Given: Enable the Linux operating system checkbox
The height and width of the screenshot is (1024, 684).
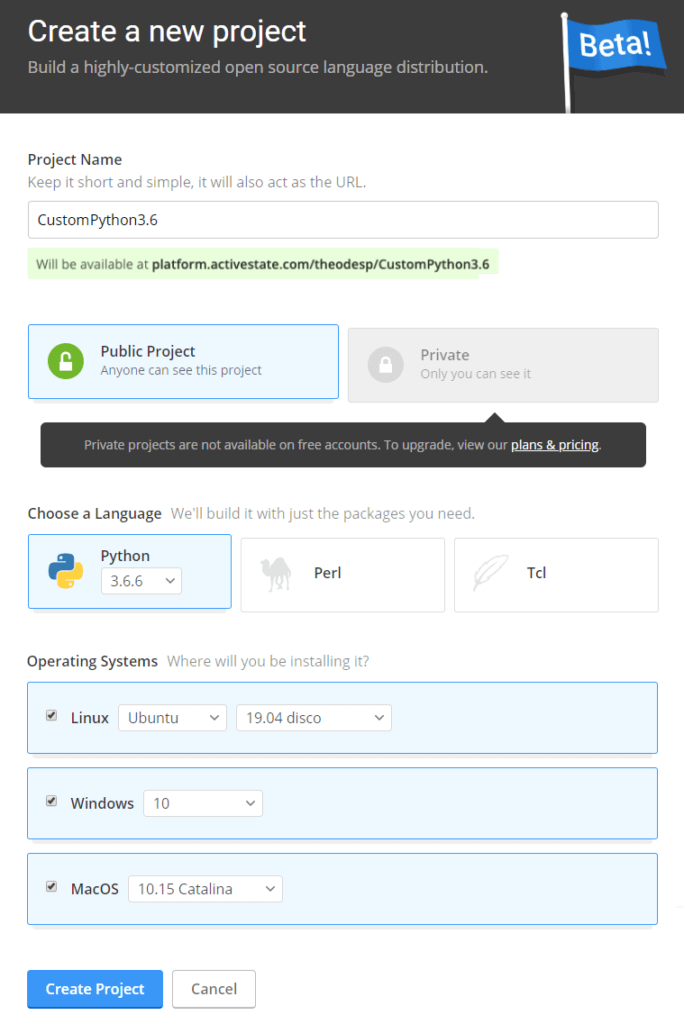Looking at the screenshot, I should tap(51, 716).
